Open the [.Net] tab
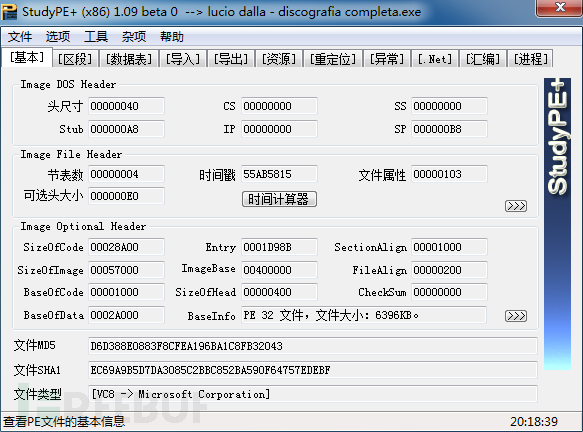 coord(435,59)
